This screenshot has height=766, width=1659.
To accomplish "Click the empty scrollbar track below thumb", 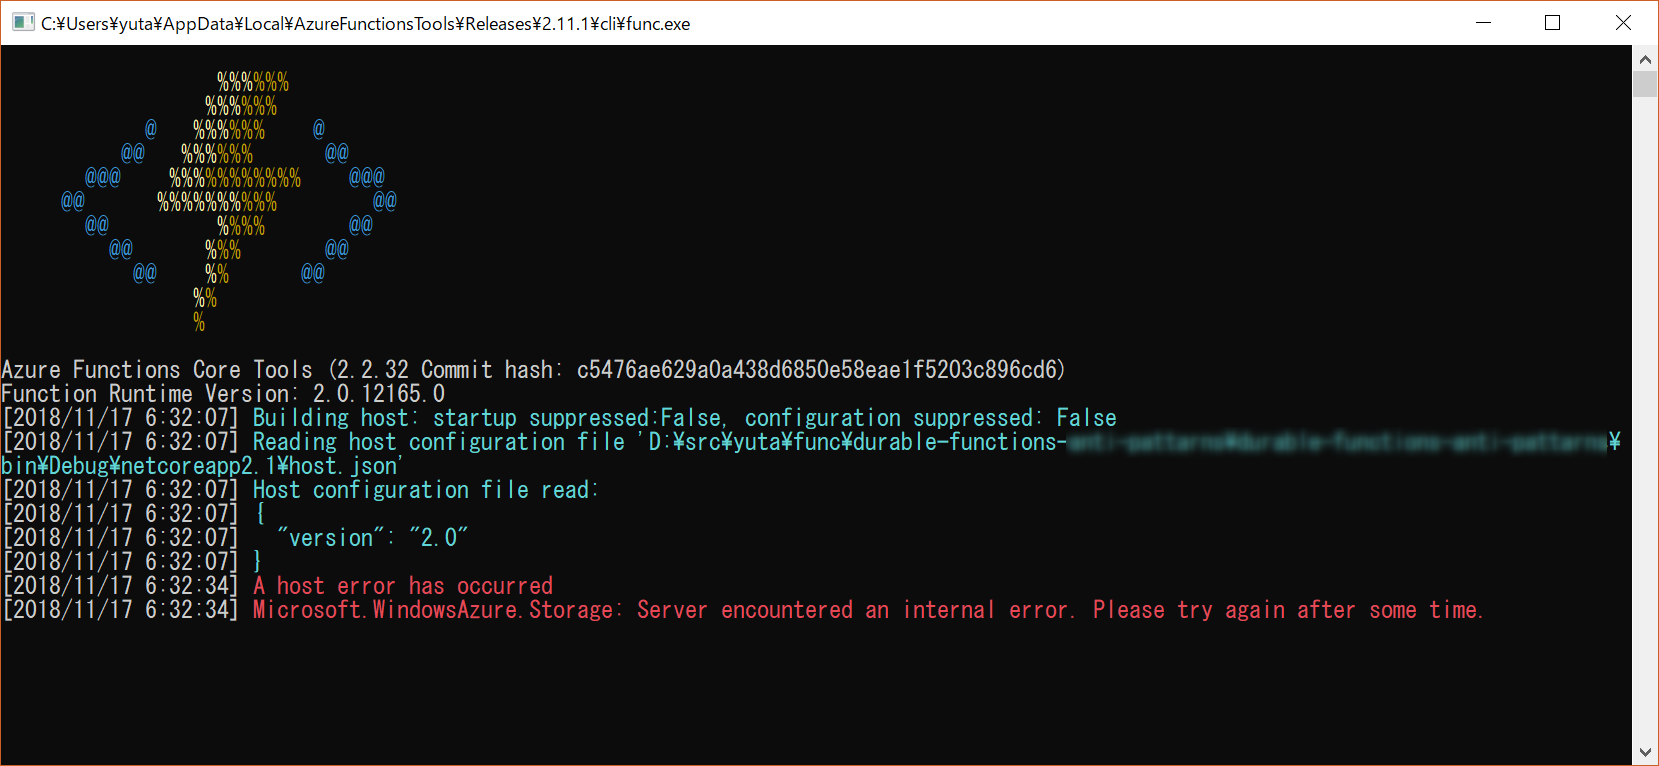I will pos(1645,418).
